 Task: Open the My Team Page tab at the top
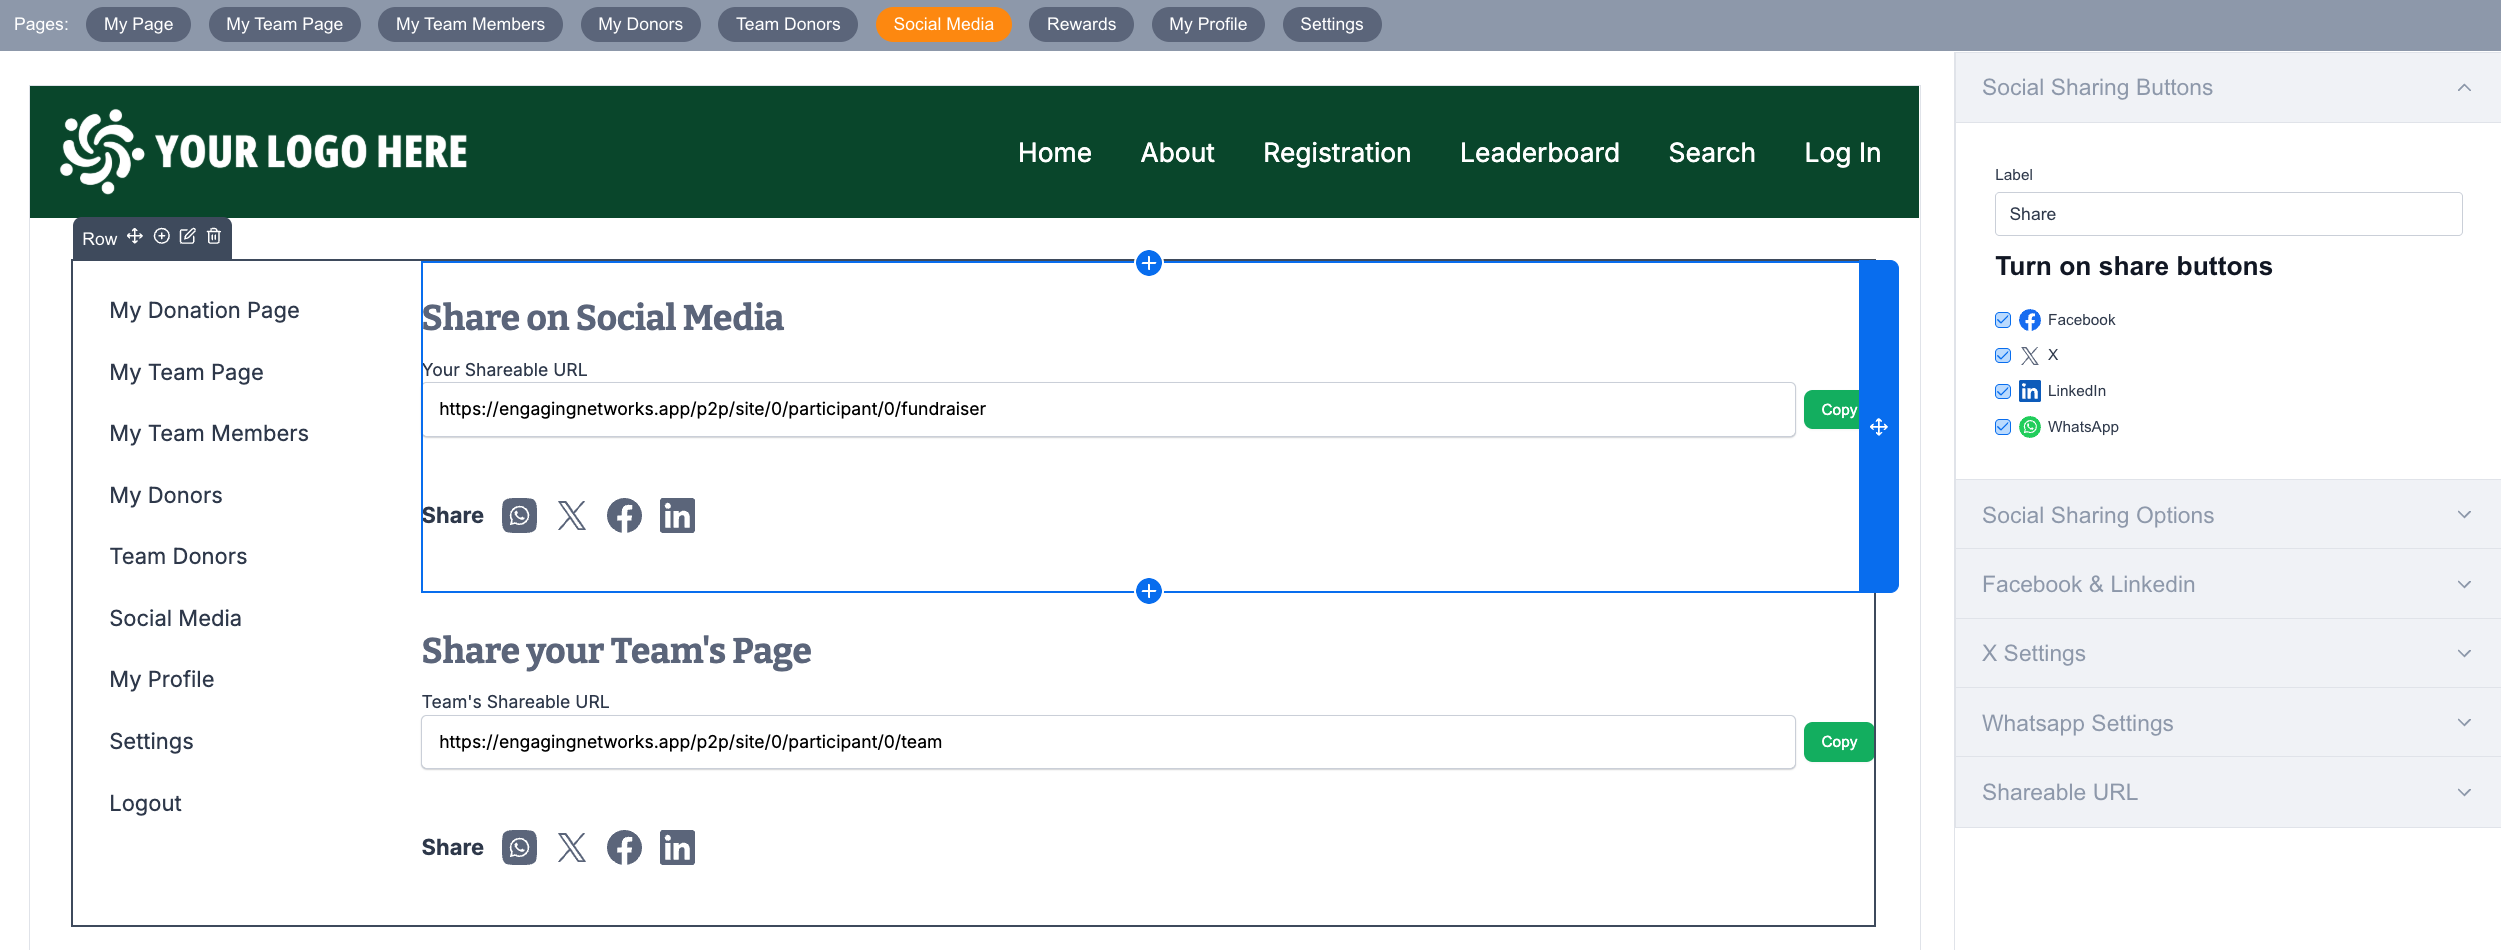click(x=284, y=24)
